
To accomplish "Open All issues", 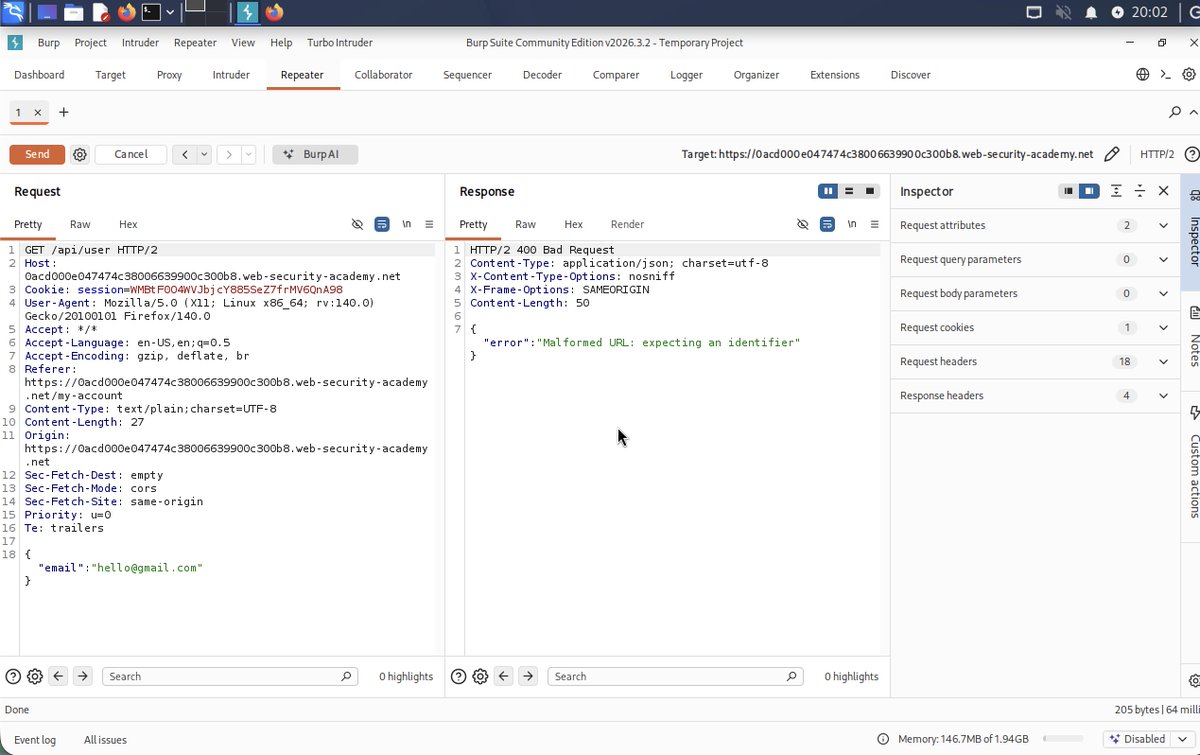I will [x=105, y=739].
